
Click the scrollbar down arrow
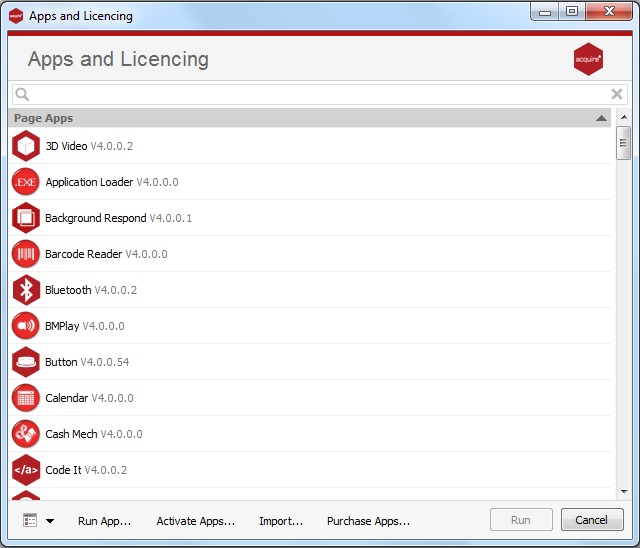pyautogui.click(x=624, y=492)
